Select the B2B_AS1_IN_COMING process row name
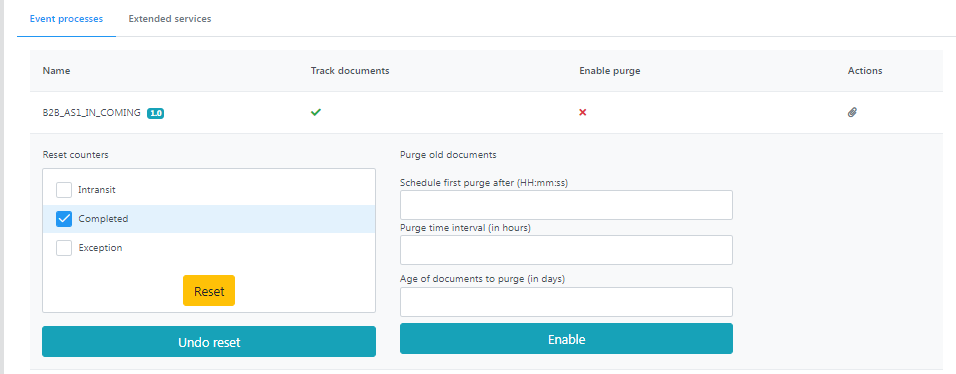 91,113
